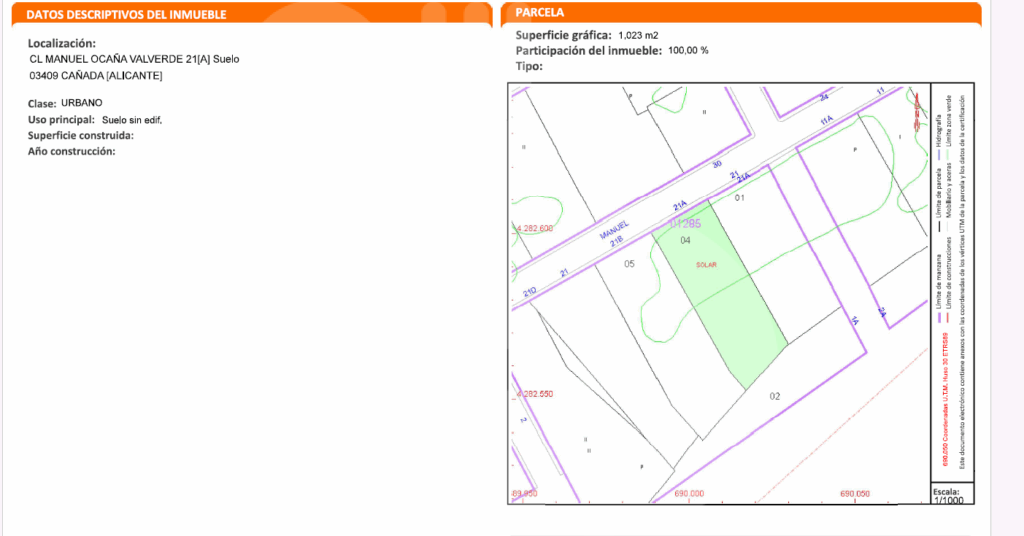Click the address CL MANUEL OCAÑA VALVERDE 21[A]
This screenshot has width=1024, height=536.
pyautogui.click(x=135, y=59)
